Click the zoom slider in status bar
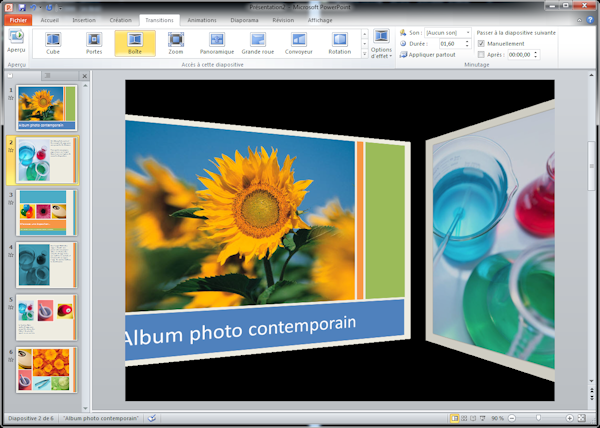Screen dimensions: 600x428 coord(538,418)
